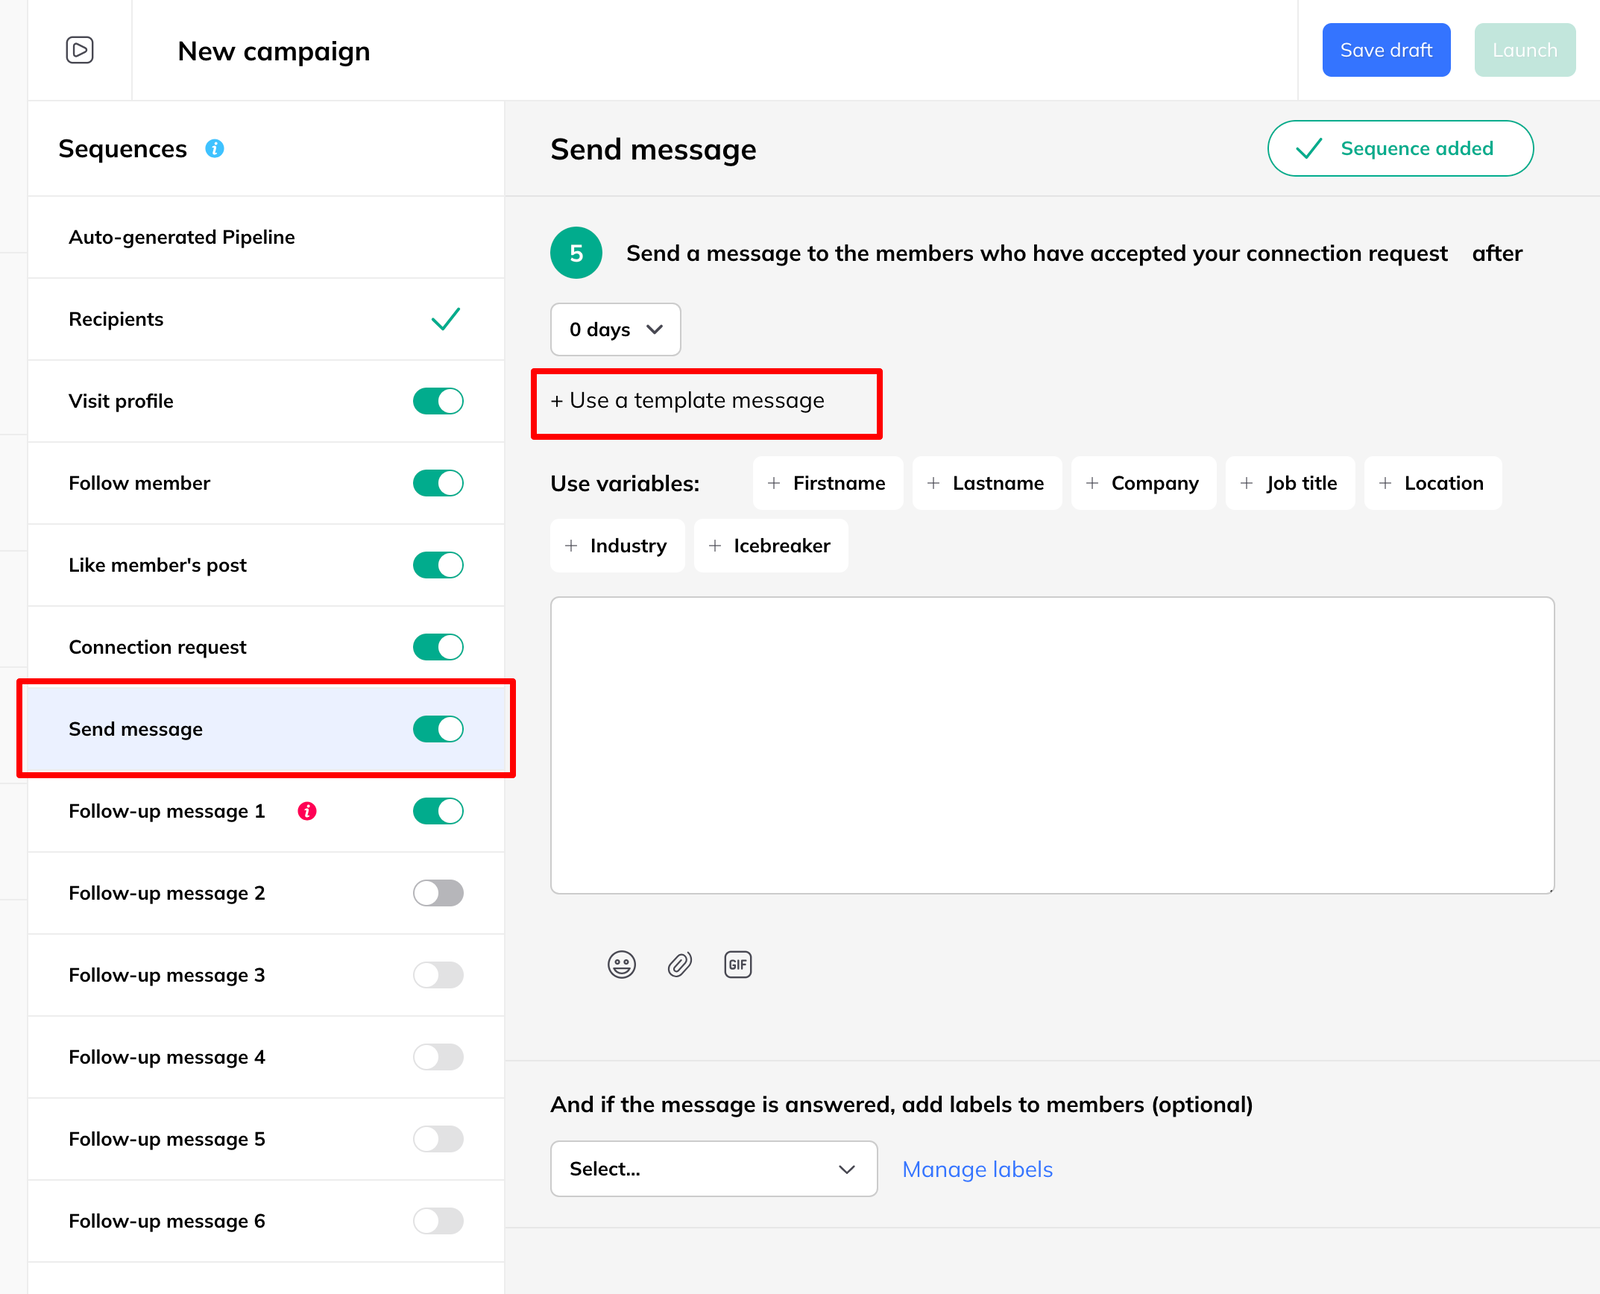Toggle the Connection request switch

(x=438, y=647)
